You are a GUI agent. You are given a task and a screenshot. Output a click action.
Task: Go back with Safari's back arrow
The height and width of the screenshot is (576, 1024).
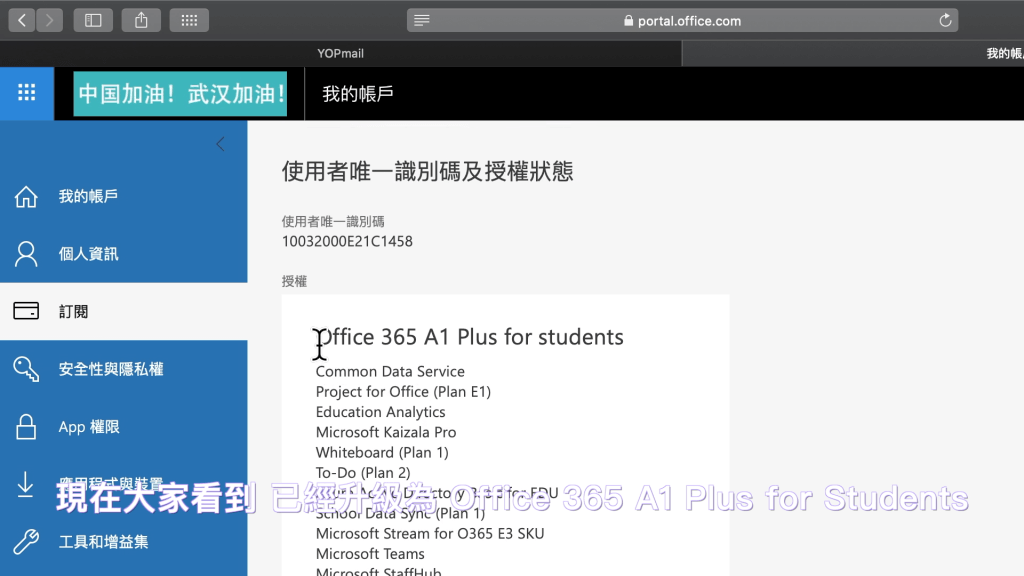pos(22,20)
